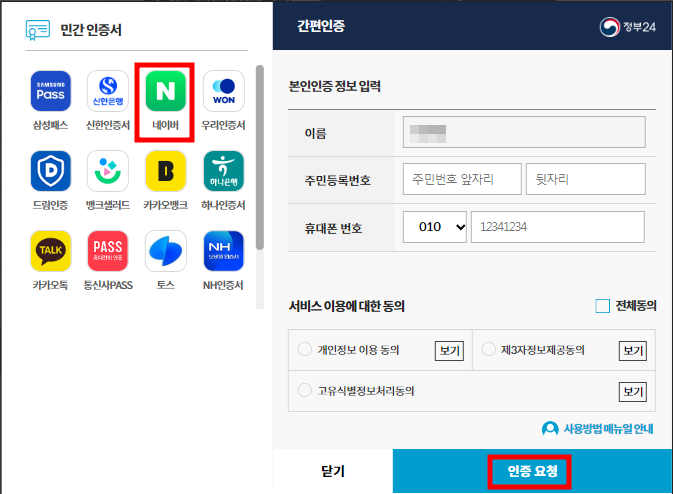
Task: Open the 010 phone prefix dropdown
Action: (x=434, y=227)
